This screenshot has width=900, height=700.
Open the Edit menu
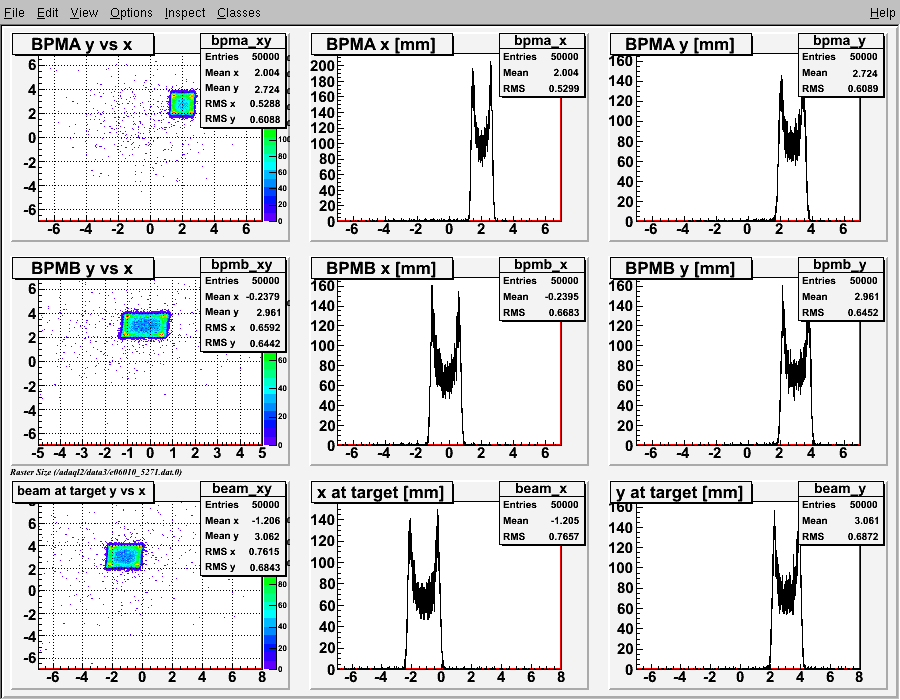click(x=48, y=13)
